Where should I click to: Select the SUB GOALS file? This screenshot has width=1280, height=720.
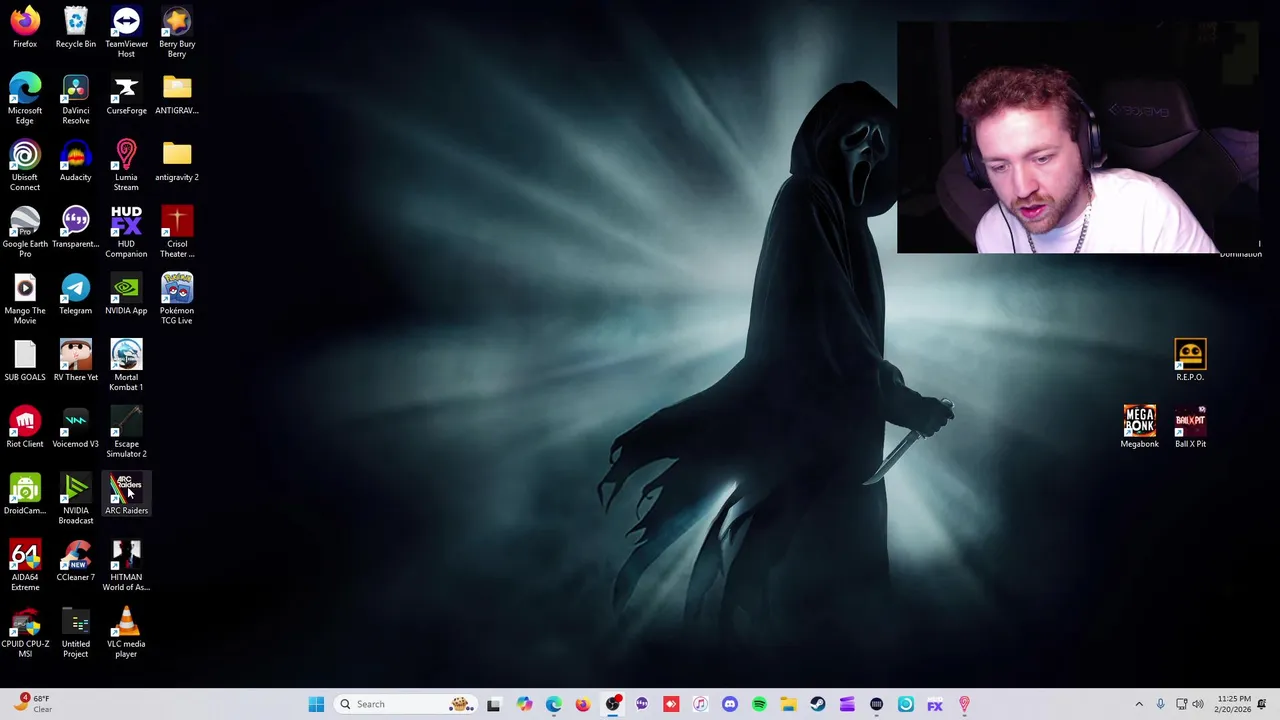click(x=25, y=361)
